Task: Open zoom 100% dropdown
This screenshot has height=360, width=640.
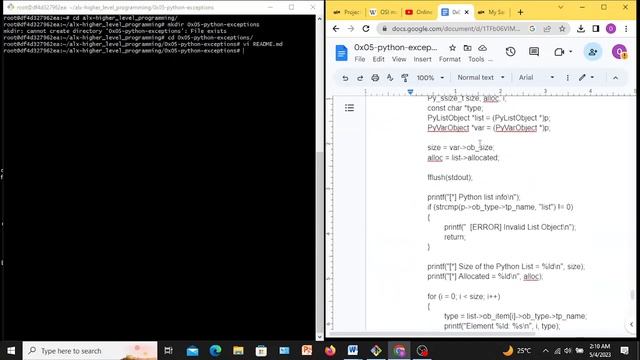Action: [430, 78]
